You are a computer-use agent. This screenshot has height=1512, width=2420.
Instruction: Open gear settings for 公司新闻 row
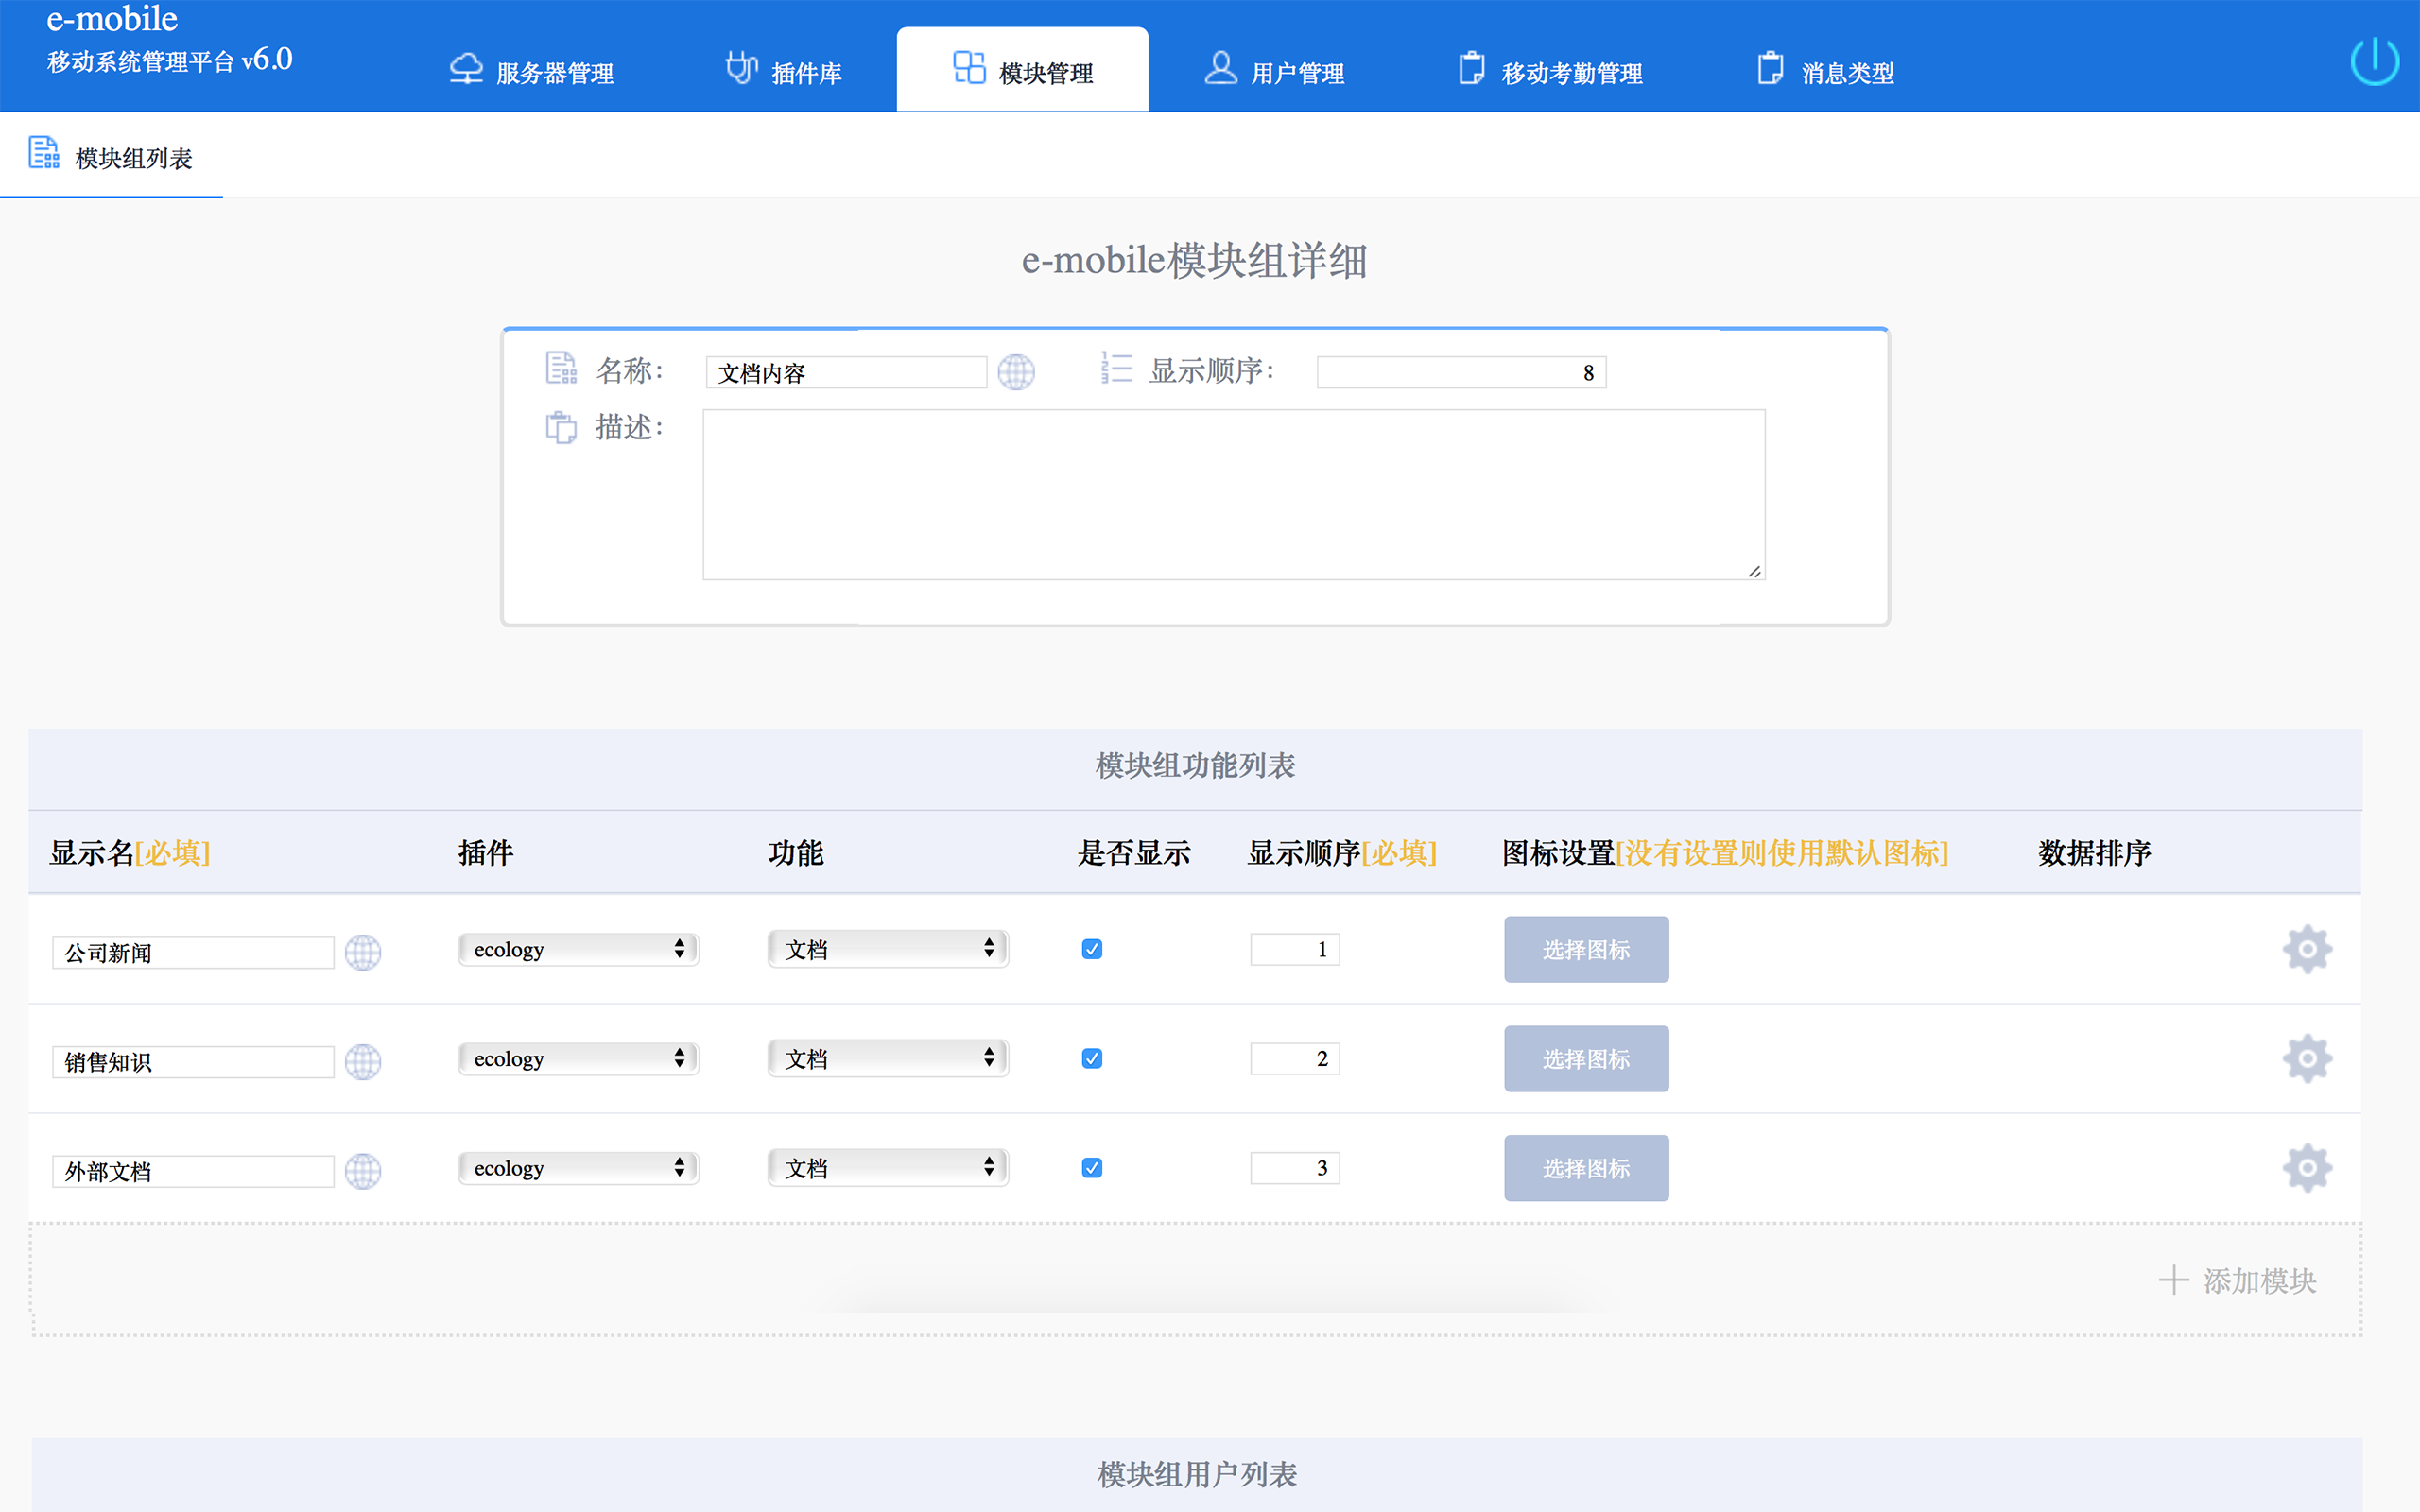click(x=2307, y=949)
